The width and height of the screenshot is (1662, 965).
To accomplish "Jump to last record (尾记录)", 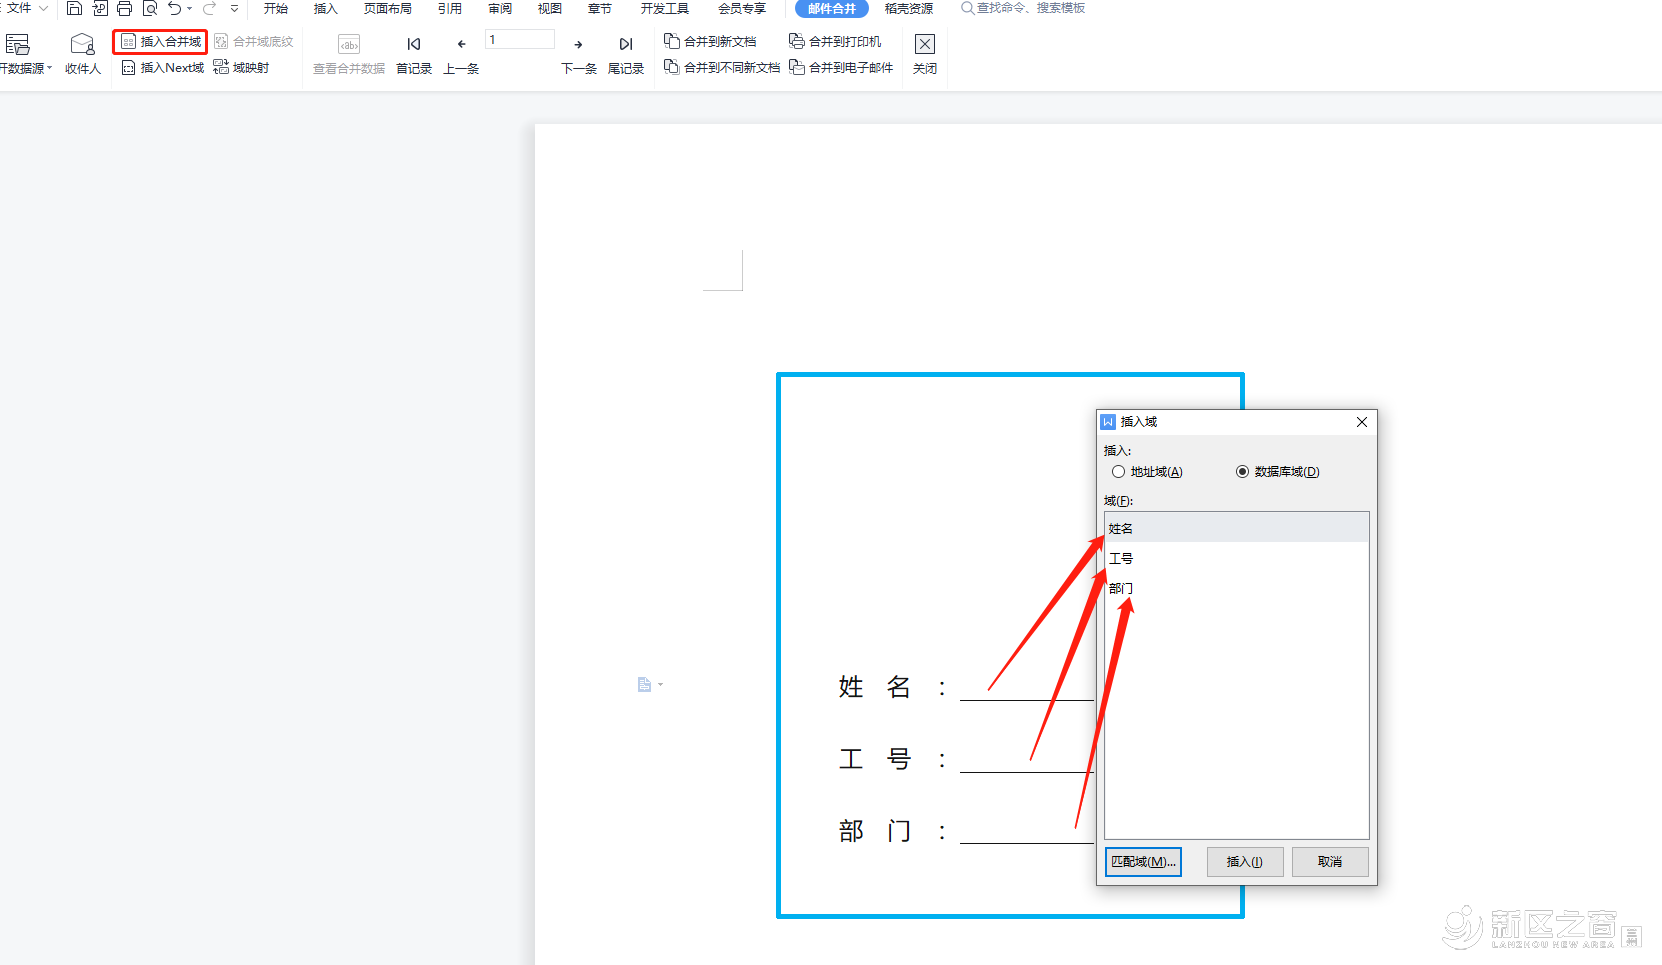I will (625, 45).
